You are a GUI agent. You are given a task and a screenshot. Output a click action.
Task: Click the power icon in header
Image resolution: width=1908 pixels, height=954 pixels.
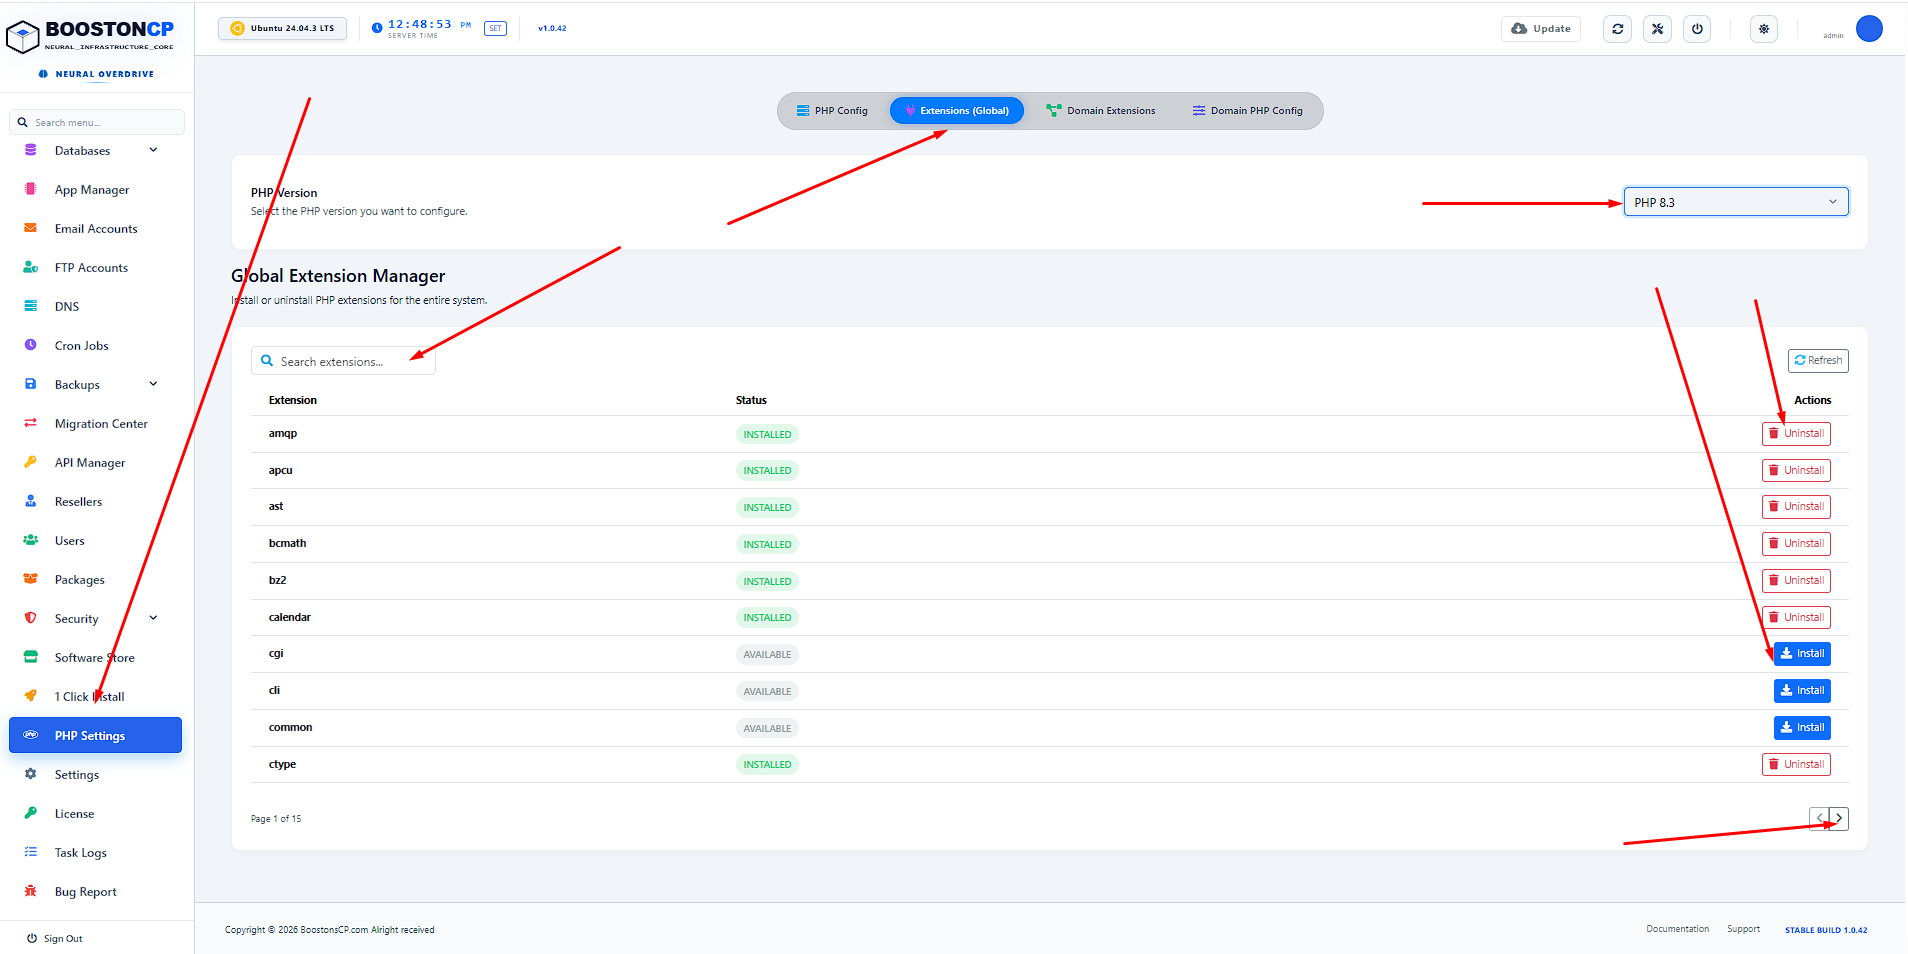tap(1697, 29)
